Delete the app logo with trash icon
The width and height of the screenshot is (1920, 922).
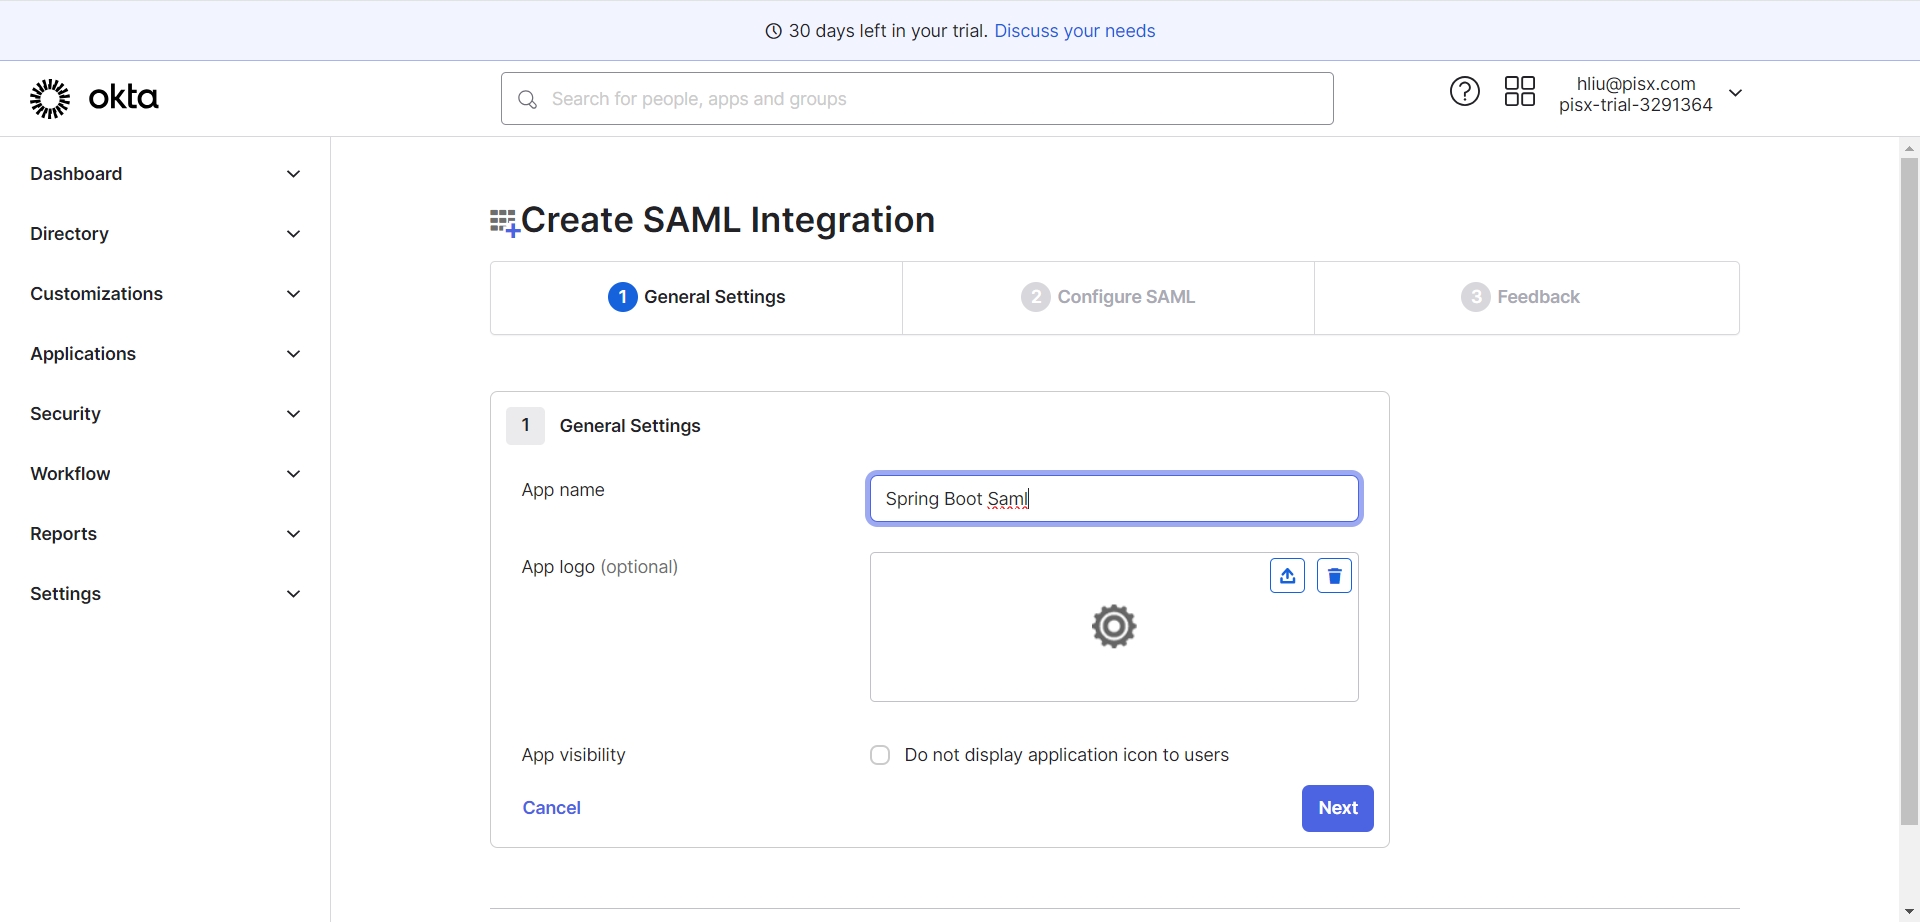(1334, 576)
